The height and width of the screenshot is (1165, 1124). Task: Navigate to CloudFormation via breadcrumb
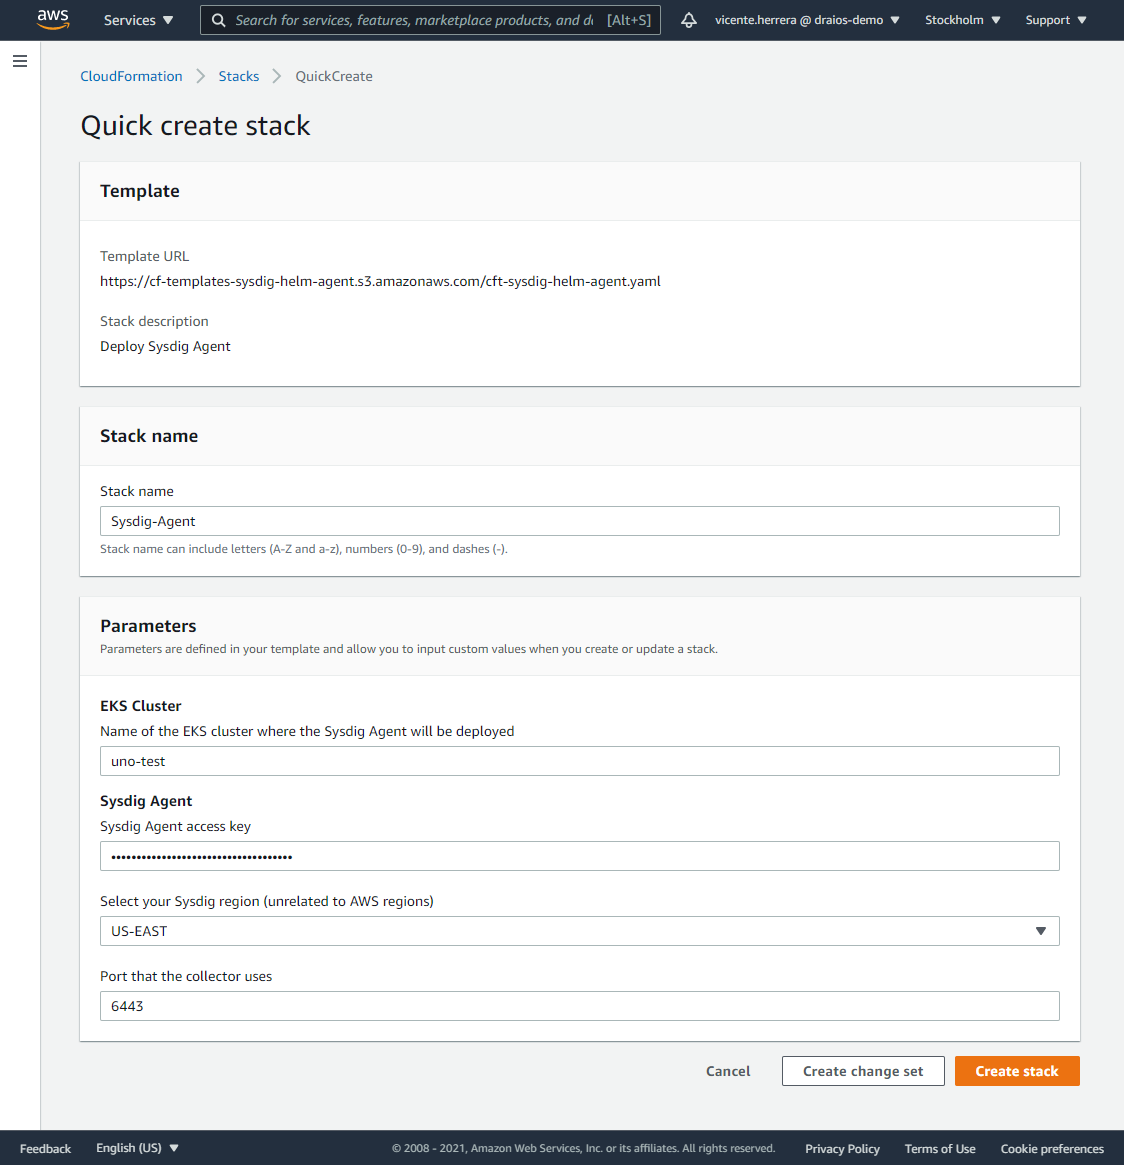coord(131,75)
